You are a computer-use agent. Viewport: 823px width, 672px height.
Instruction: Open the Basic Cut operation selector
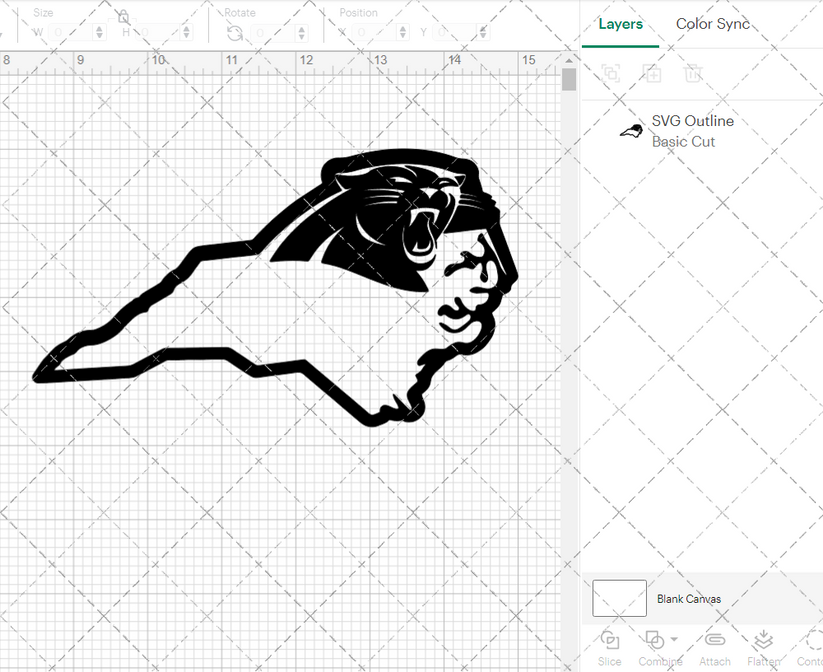(683, 141)
